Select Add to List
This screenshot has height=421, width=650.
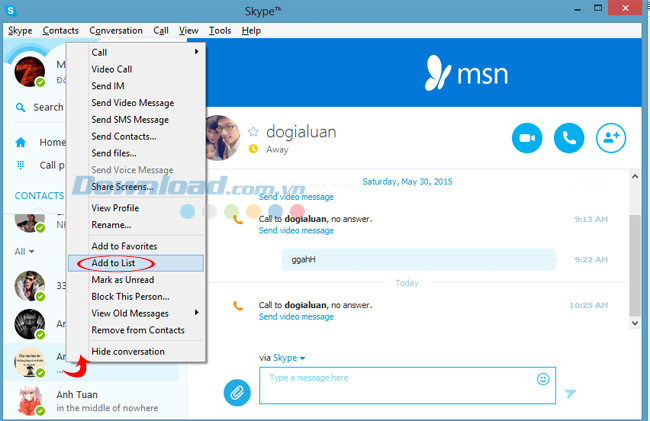pyautogui.click(x=136, y=263)
